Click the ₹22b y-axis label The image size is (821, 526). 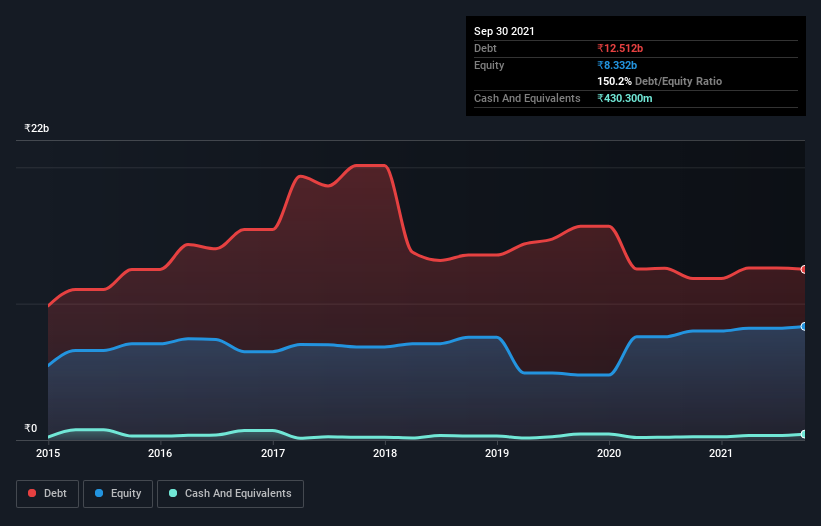[37, 128]
